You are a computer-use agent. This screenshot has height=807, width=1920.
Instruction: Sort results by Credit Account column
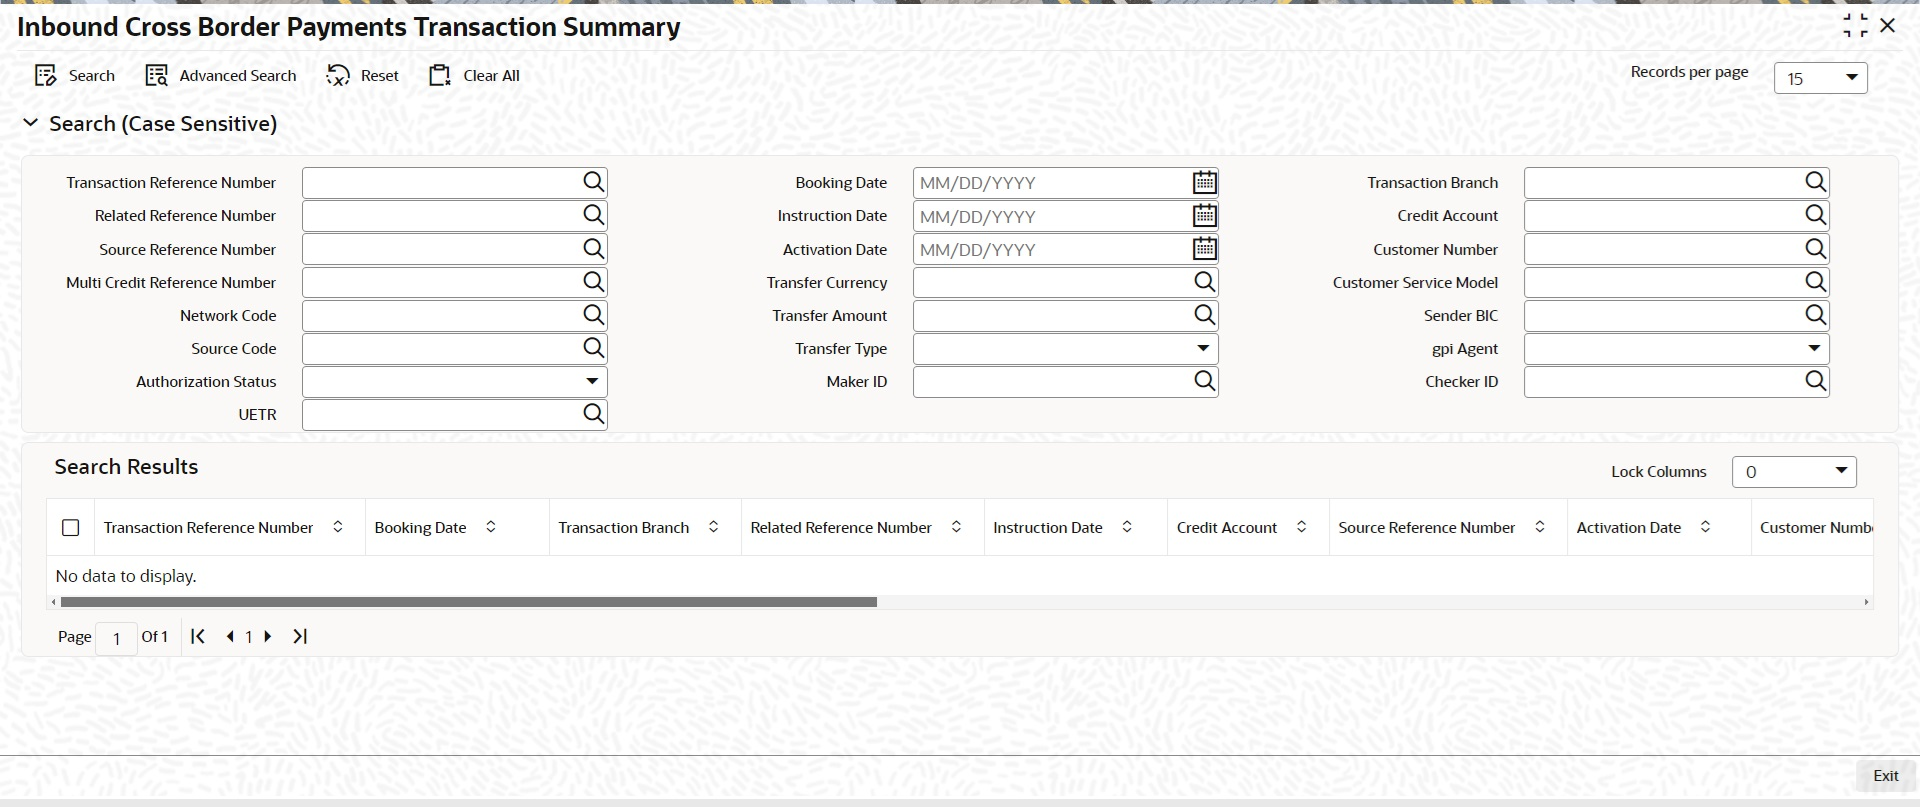(x=1301, y=527)
